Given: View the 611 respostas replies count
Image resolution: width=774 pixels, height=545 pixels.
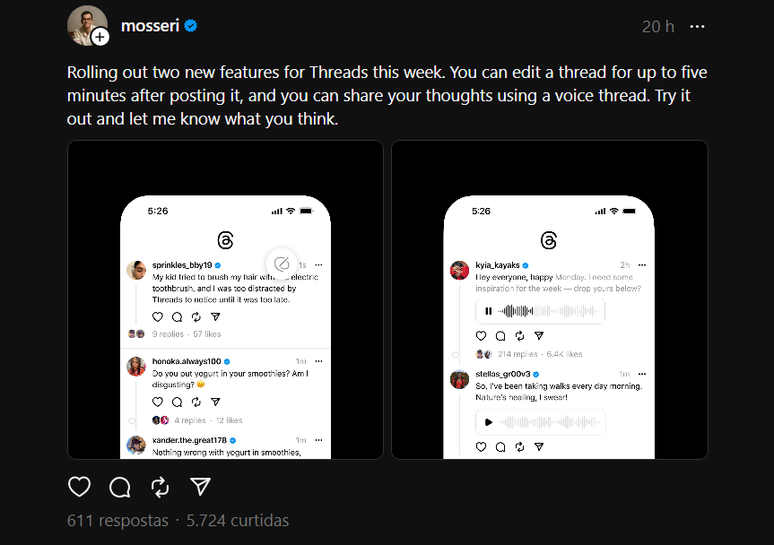Looking at the screenshot, I should 117,520.
